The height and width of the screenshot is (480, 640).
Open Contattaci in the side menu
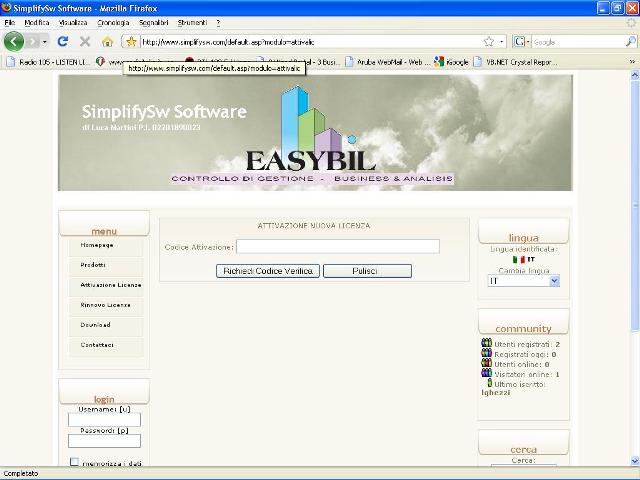click(97, 345)
